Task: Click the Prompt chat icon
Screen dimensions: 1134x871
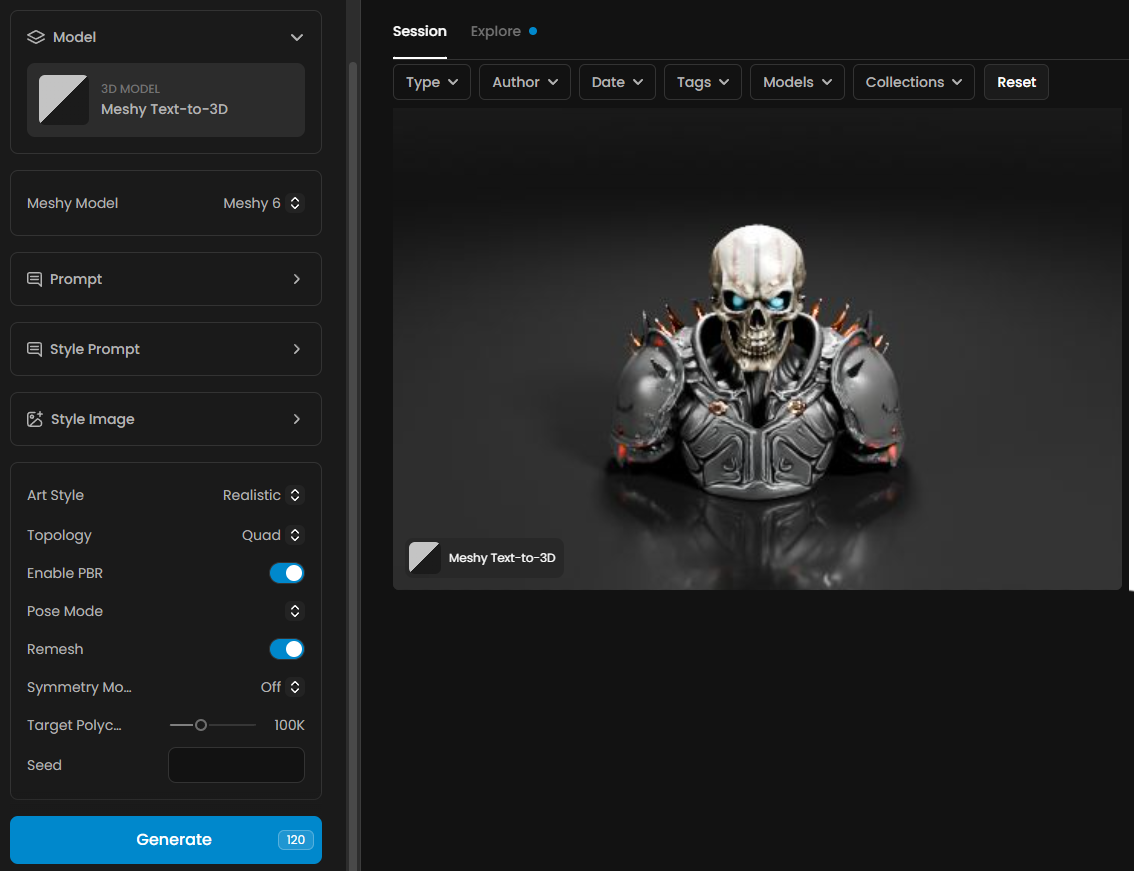Action: coord(35,279)
